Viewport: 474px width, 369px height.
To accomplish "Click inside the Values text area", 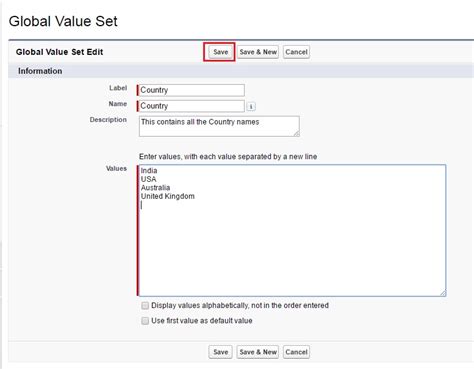I will [292, 230].
